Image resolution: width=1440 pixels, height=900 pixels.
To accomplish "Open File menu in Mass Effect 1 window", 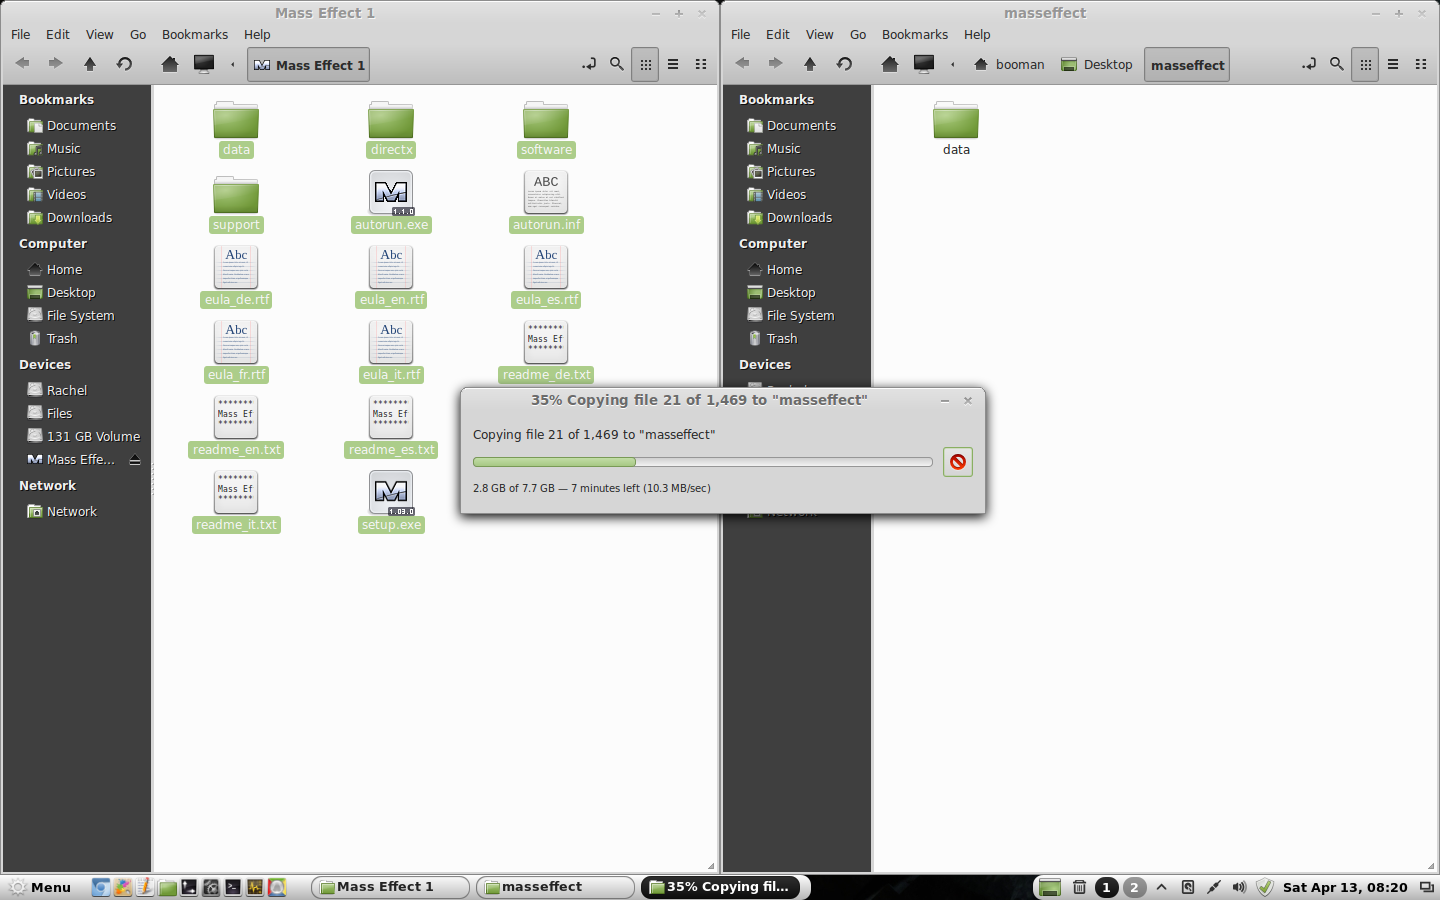I will pyautogui.click(x=20, y=34).
